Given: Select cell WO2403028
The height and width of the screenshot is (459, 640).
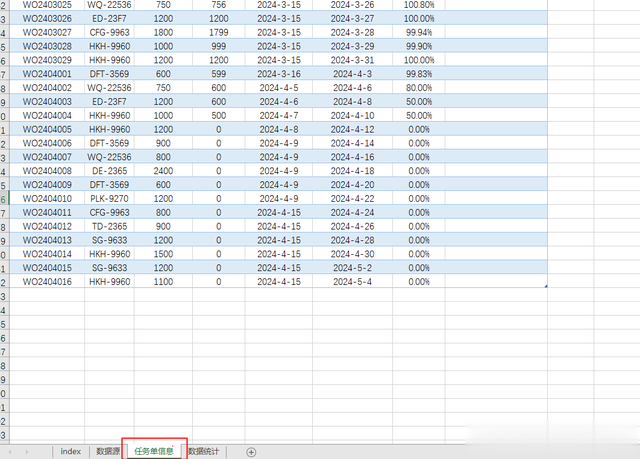Looking at the screenshot, I should click(x=47, y=46).
